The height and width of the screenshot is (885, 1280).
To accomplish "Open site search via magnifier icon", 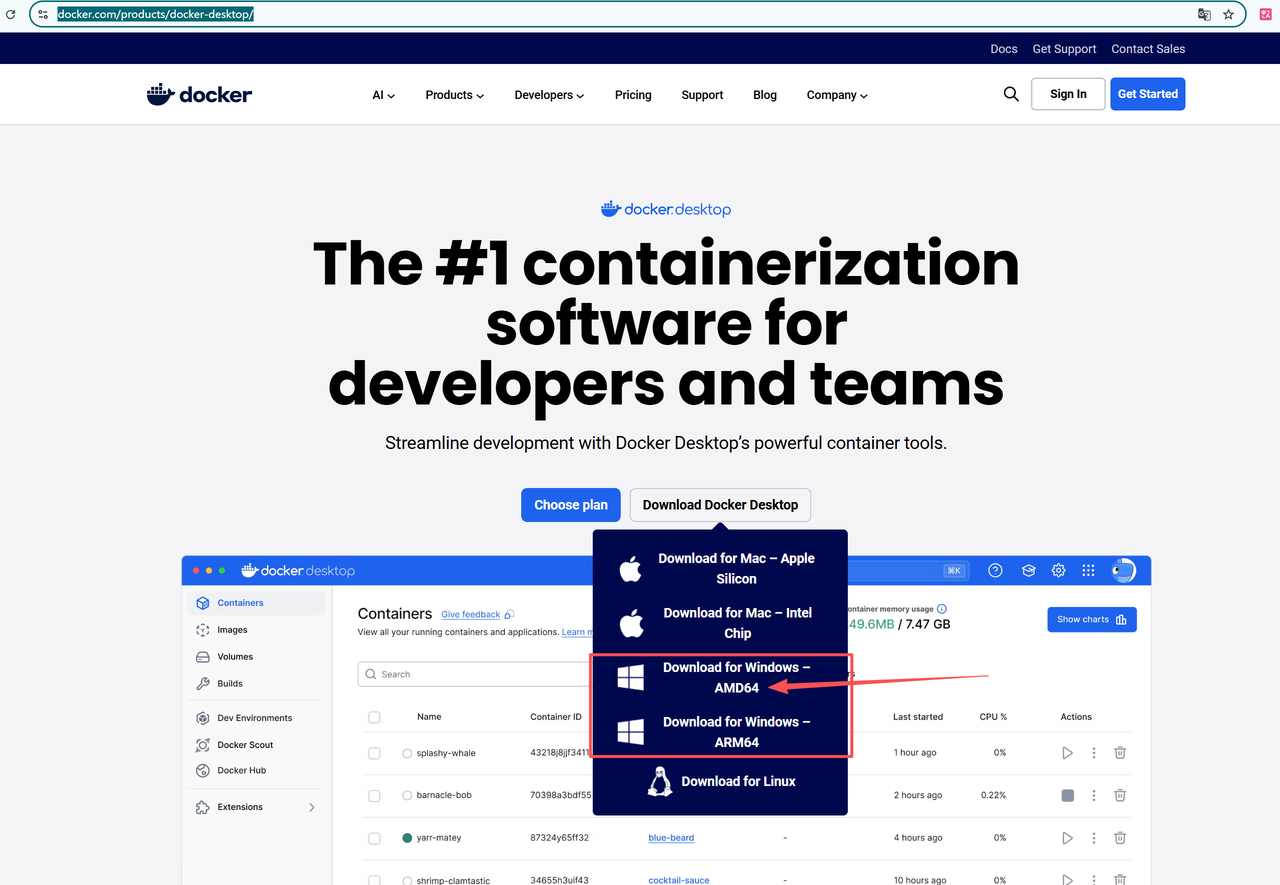I will [x=1011, y=94].
